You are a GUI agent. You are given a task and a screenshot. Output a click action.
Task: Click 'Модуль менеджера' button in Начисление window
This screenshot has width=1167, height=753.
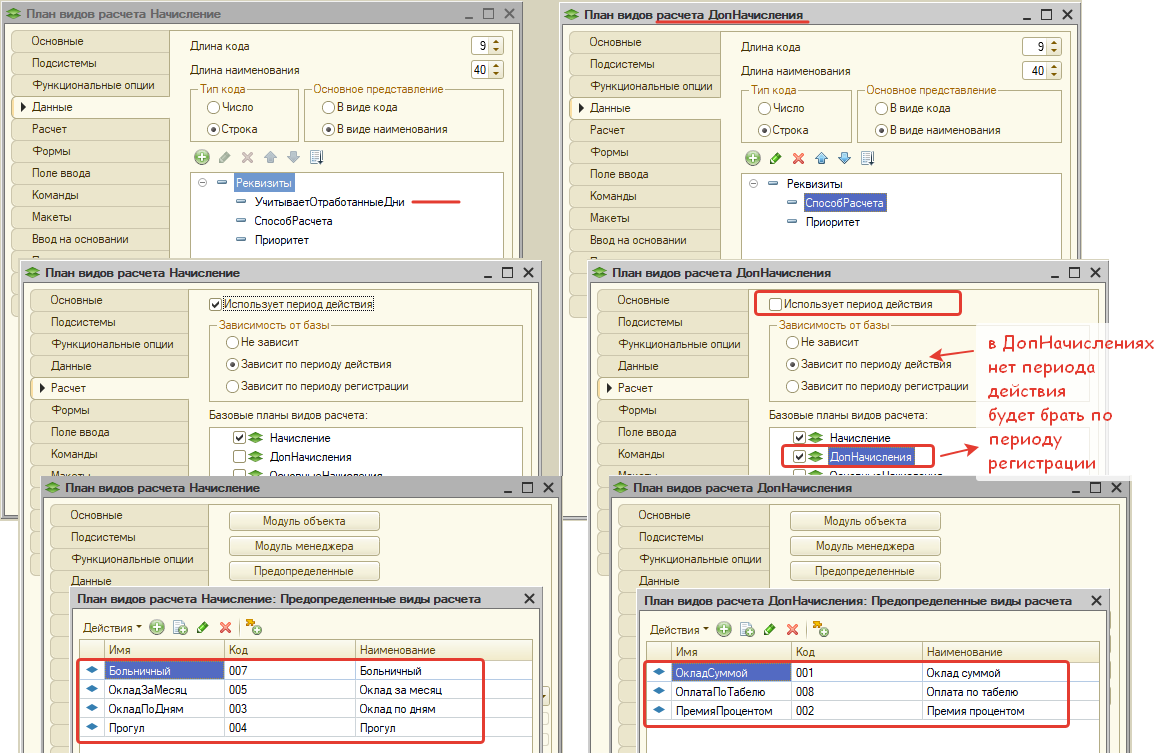pyautogui.click(x=304, y=545)
